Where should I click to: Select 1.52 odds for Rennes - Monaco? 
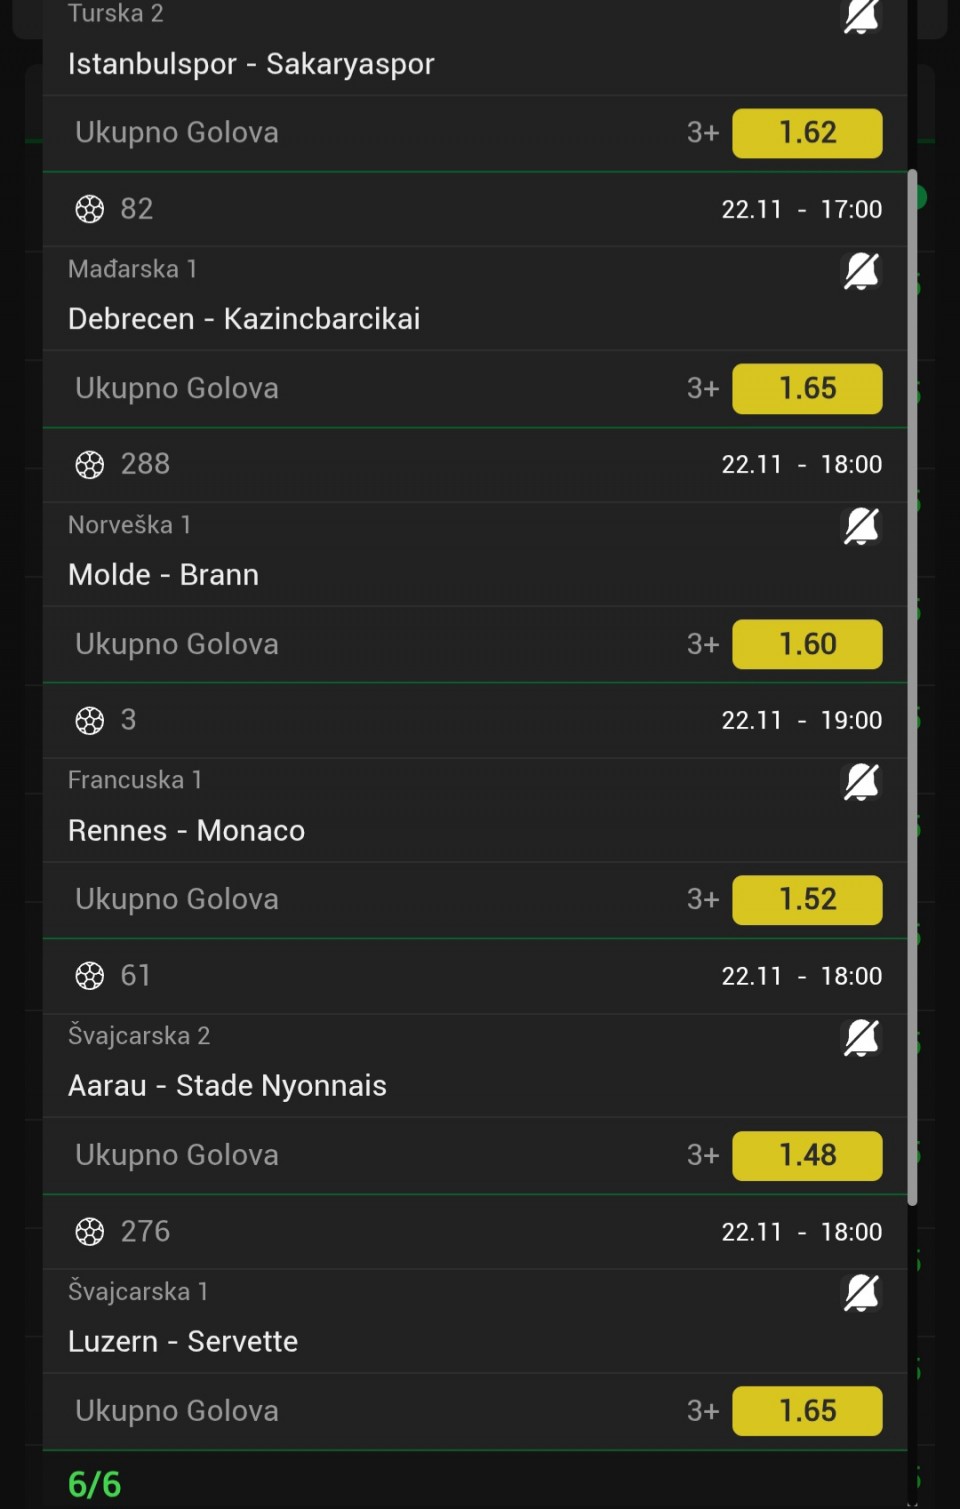pos(807,899)
